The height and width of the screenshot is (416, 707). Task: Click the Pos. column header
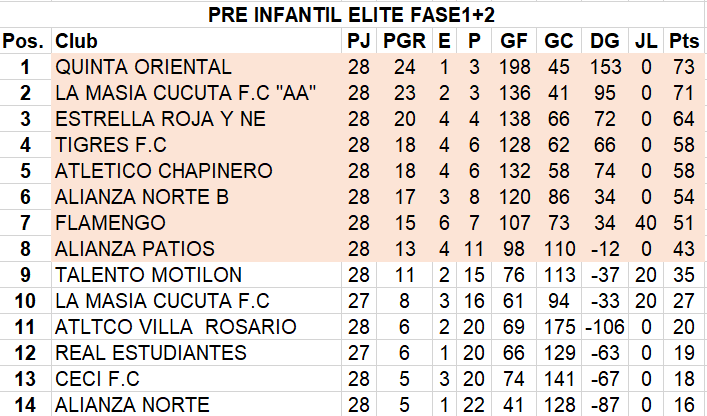(x=25, y=41)
